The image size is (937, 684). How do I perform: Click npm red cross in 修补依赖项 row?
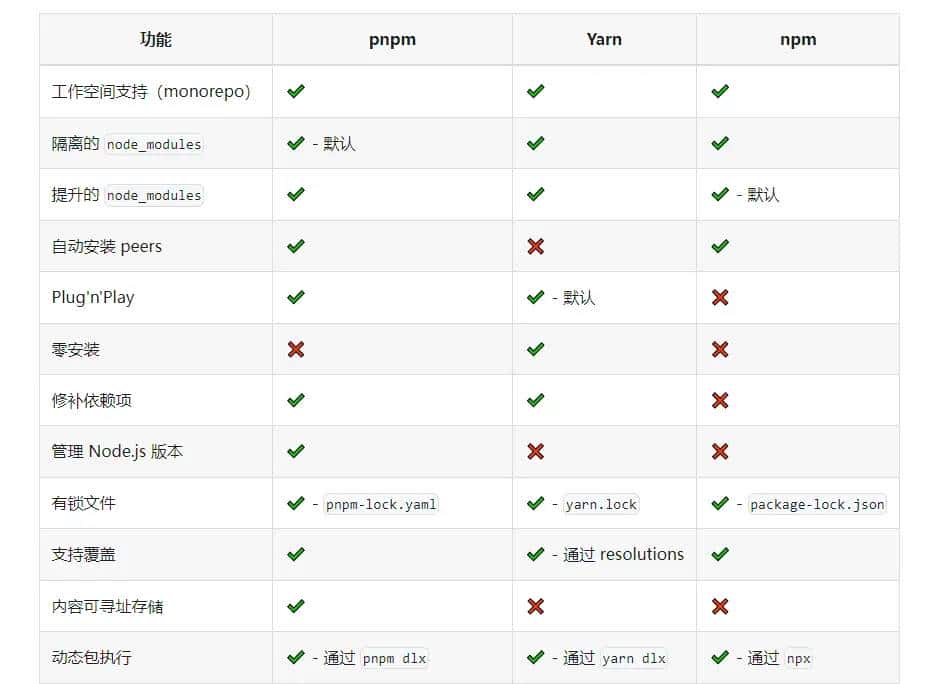(720, 400)
